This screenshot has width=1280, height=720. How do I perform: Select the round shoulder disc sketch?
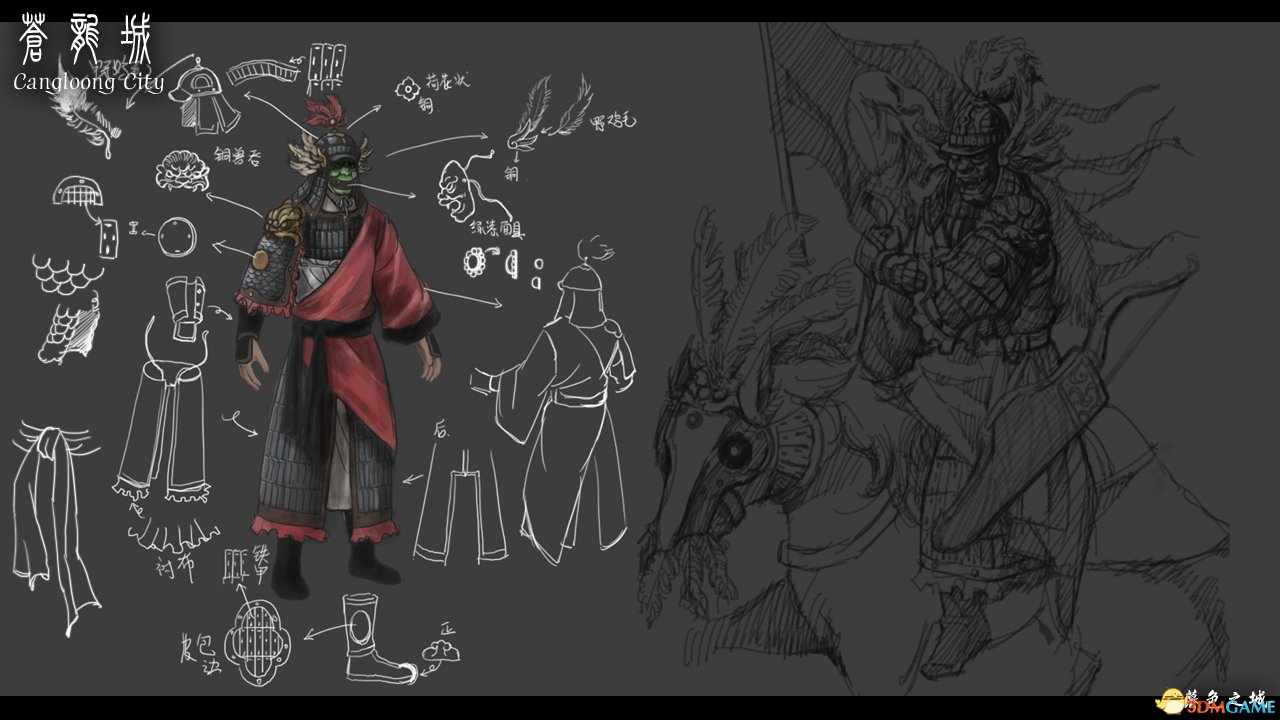coord(177,238)
